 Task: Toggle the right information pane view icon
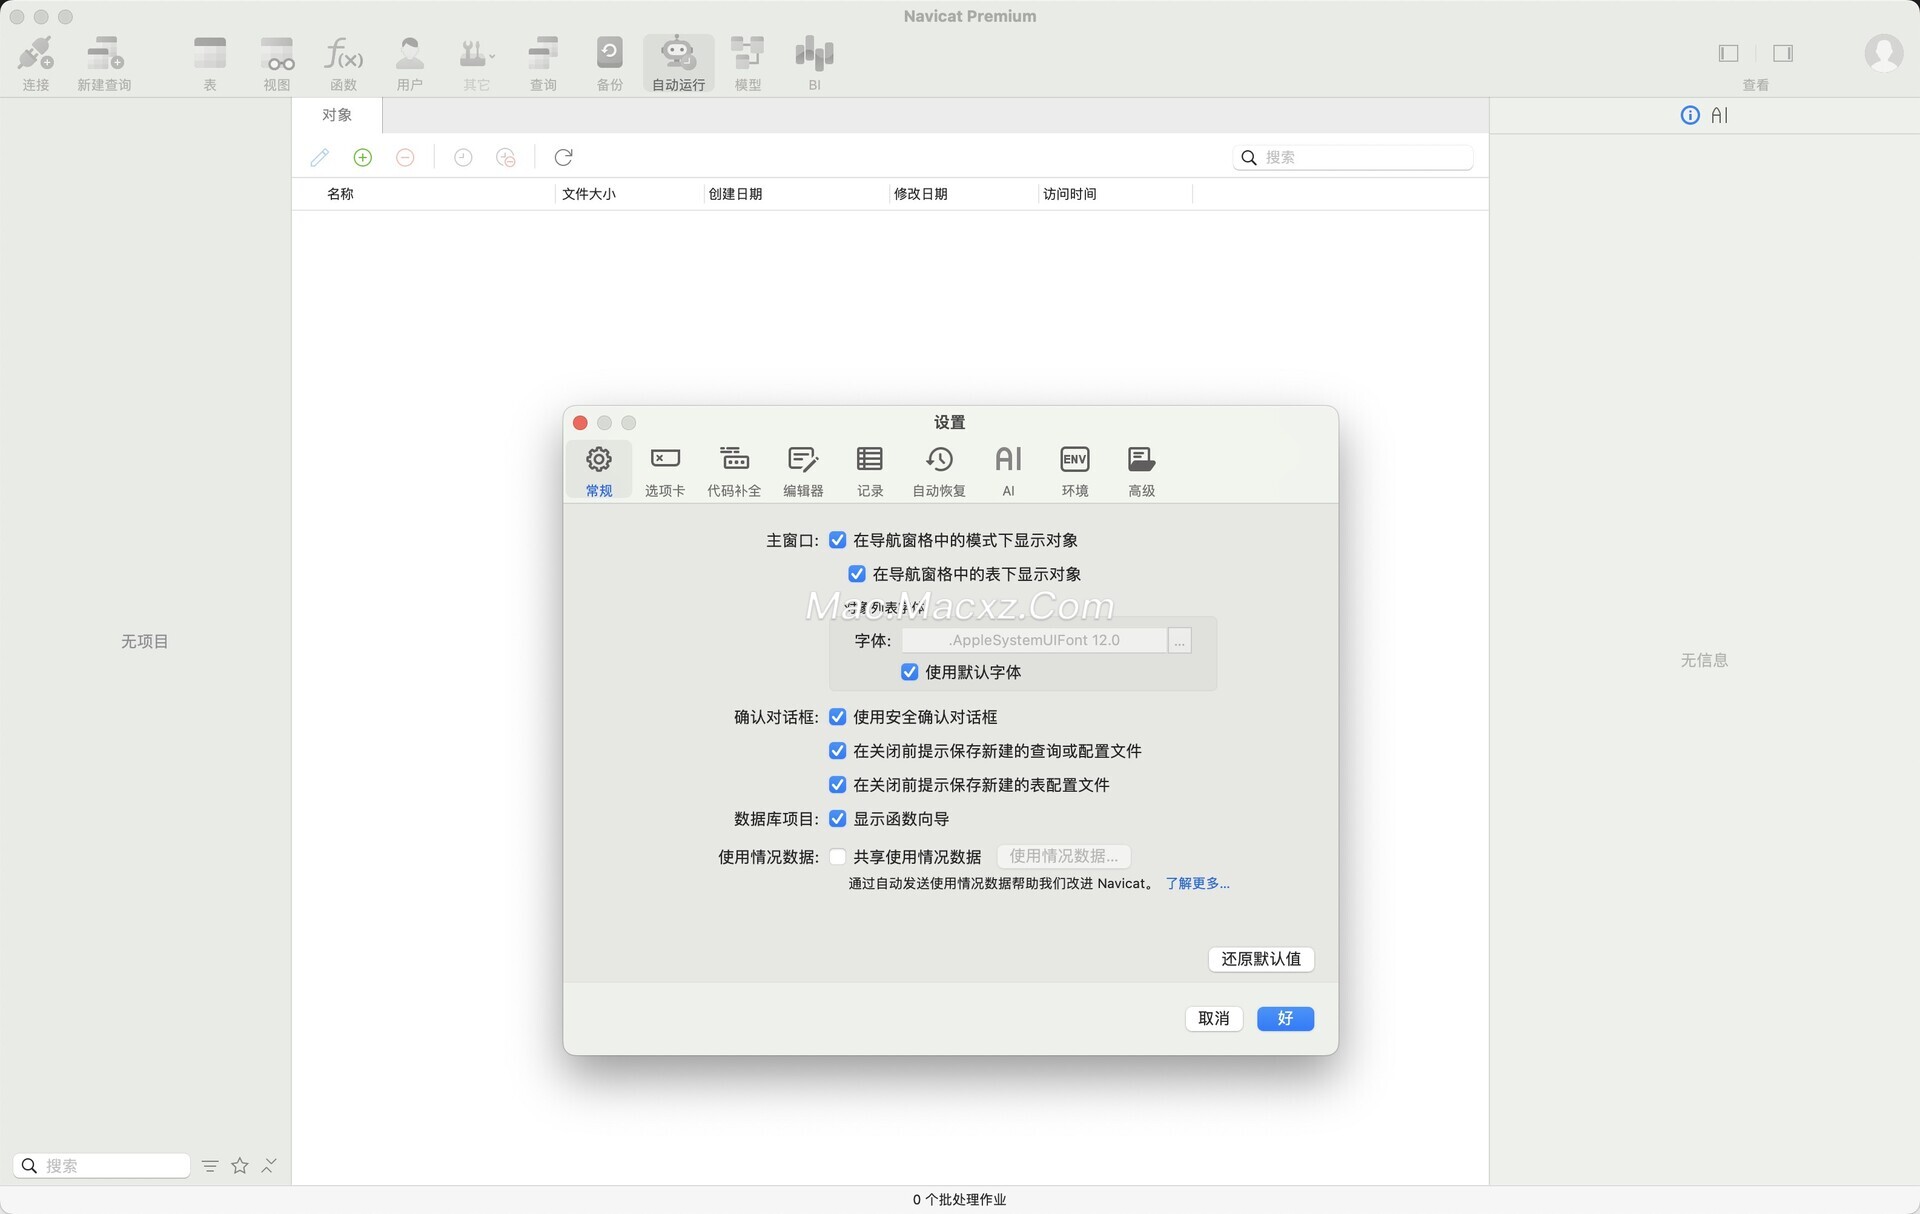1783,53
